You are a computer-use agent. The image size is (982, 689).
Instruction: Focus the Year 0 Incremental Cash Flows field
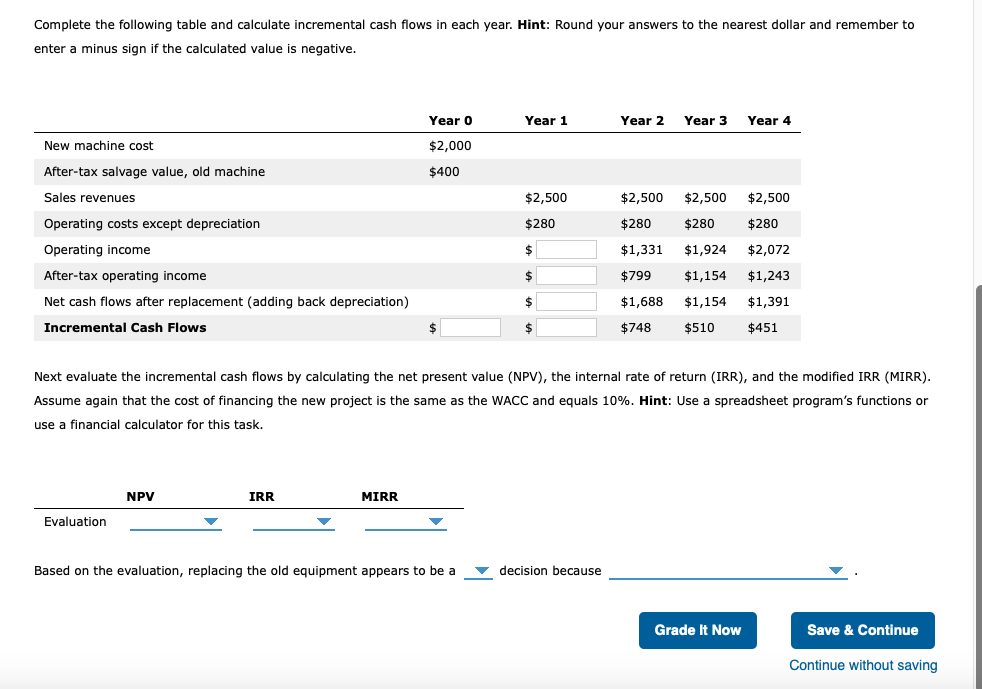point(470,328)
